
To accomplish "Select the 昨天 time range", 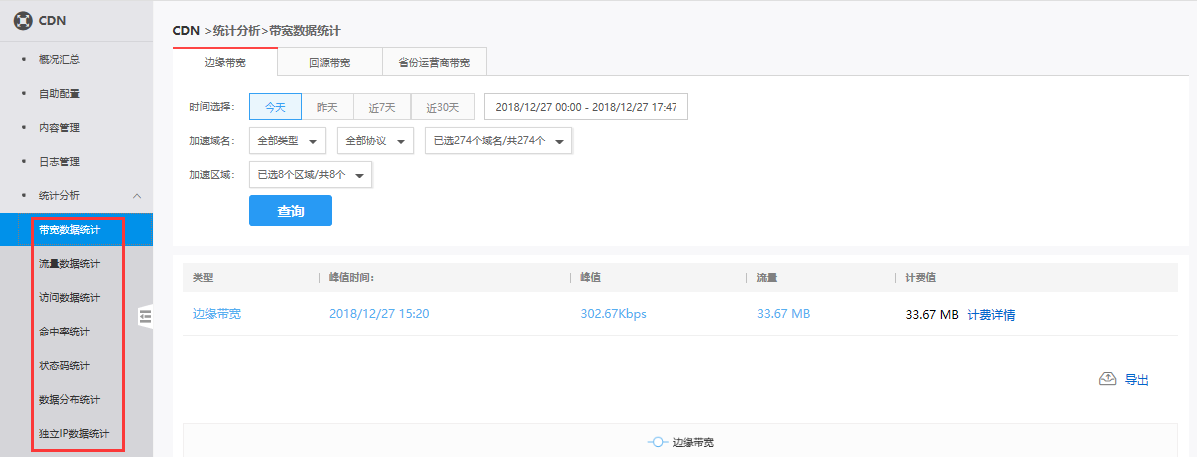I will (x=327, y=107).
